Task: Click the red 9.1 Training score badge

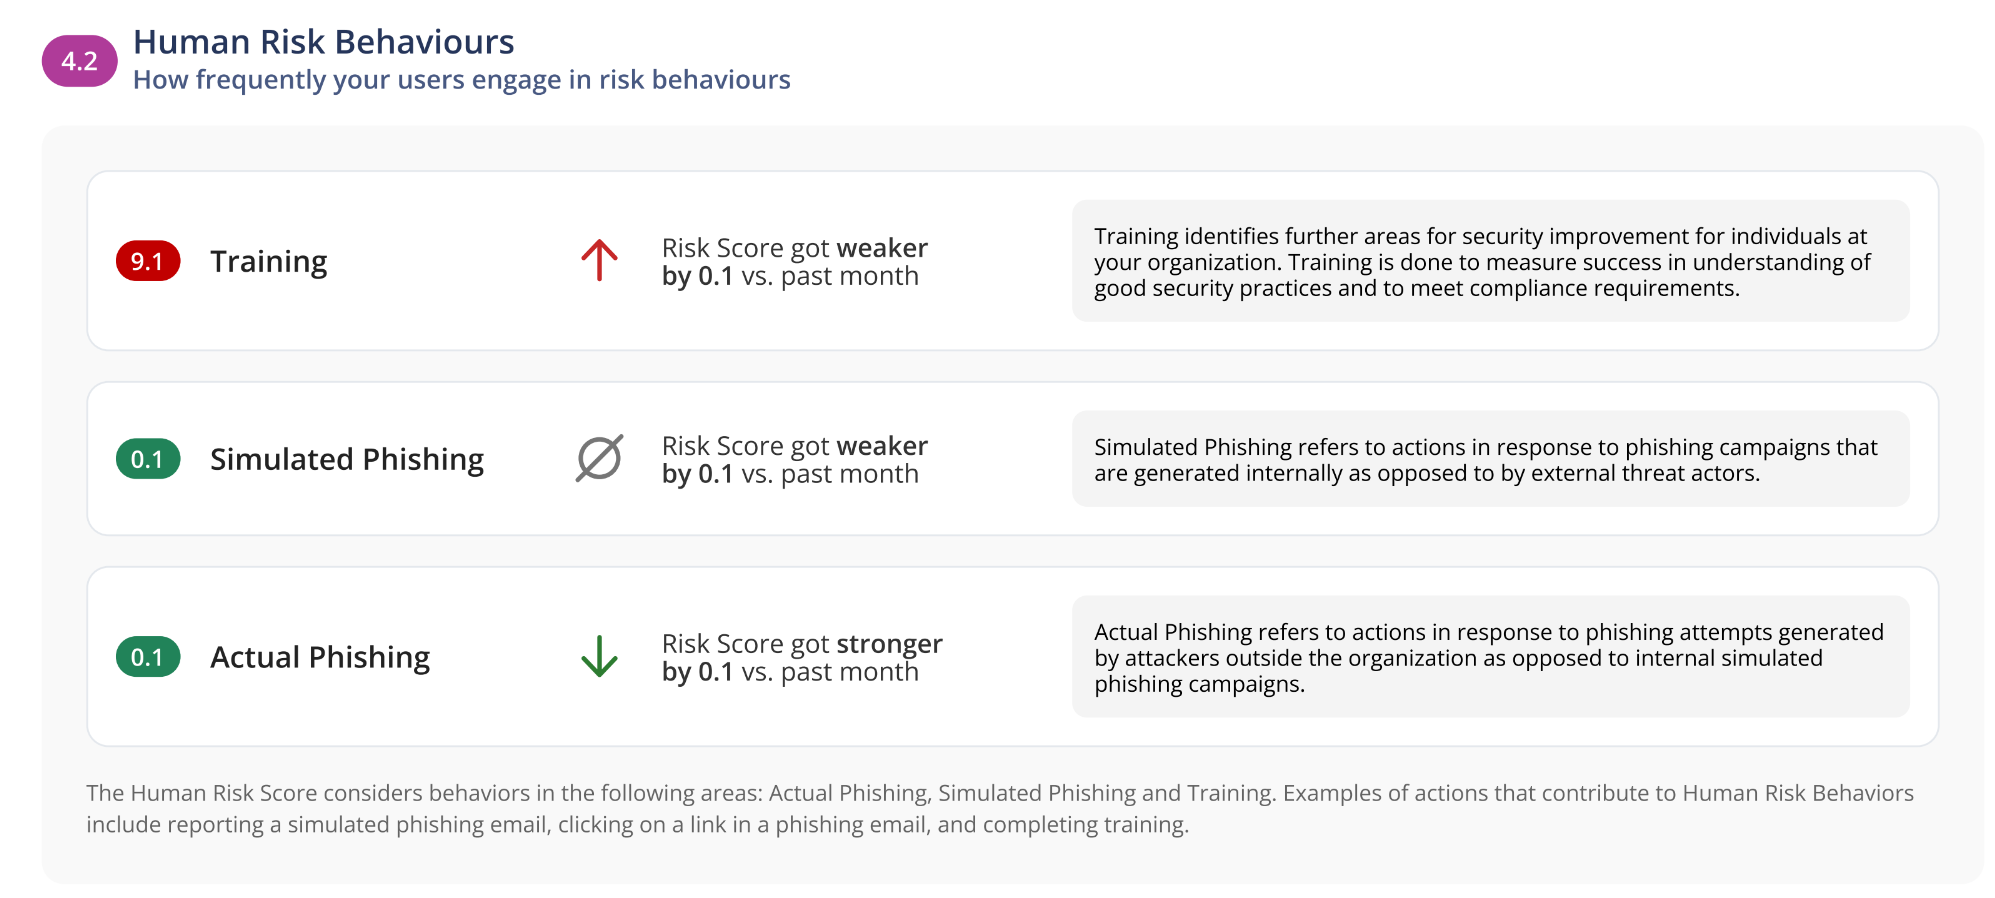Action: coord(148,261)
